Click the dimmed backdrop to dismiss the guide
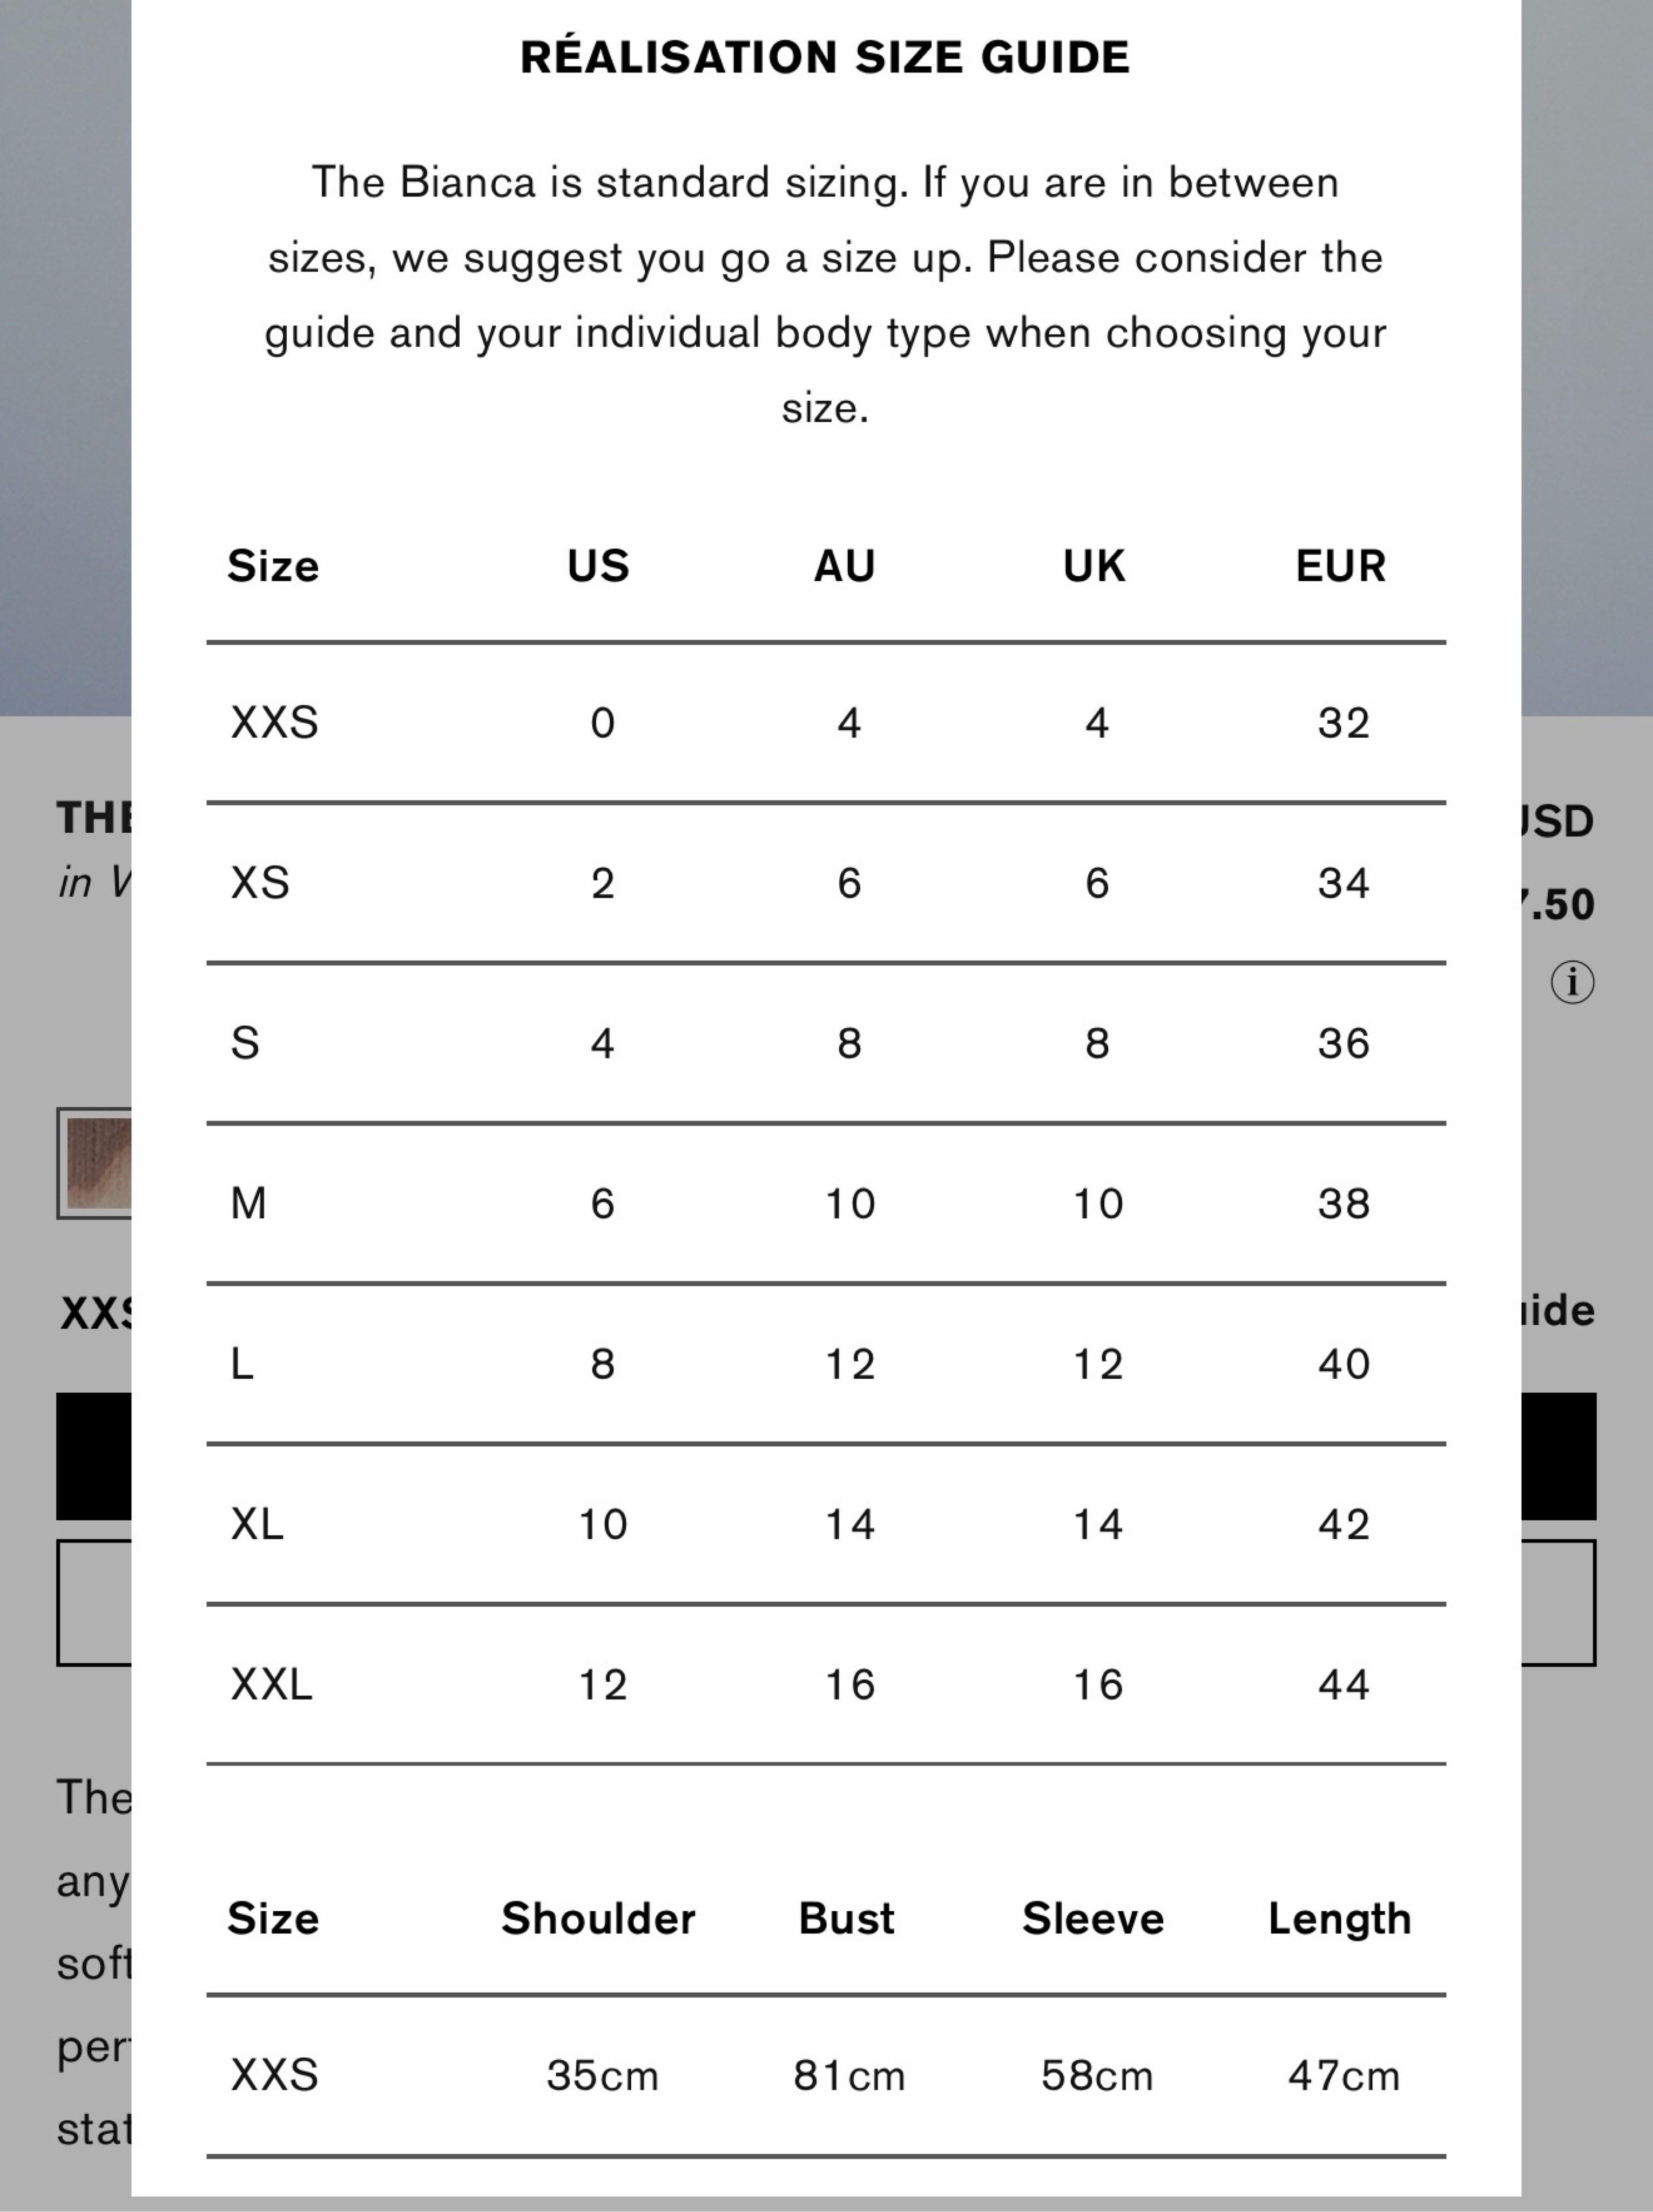This screenshot has width=1653, height=2212. tap(64, 400)
